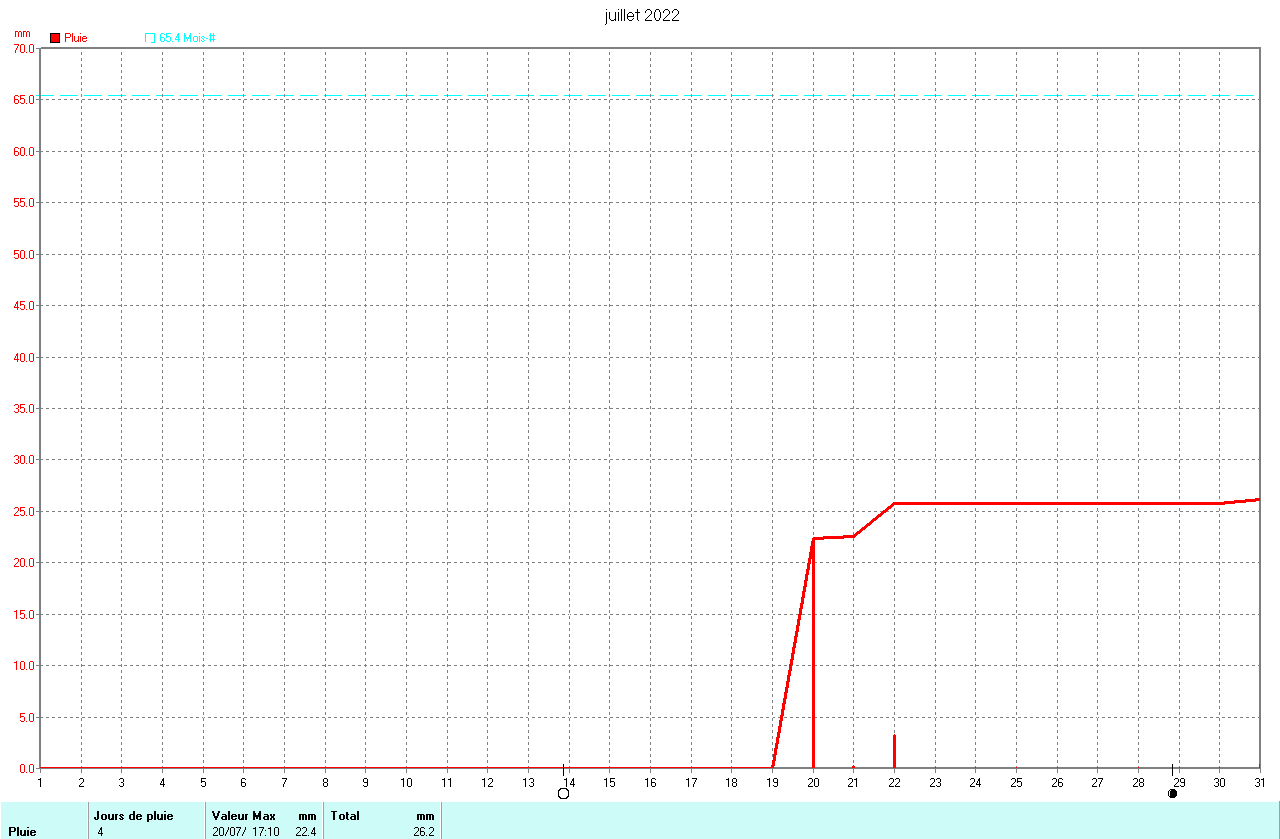Image resolution: width=1280 pixels, height=839 pixels.
Task: Click day 22 on the x-axis
Action: point(894,782)
